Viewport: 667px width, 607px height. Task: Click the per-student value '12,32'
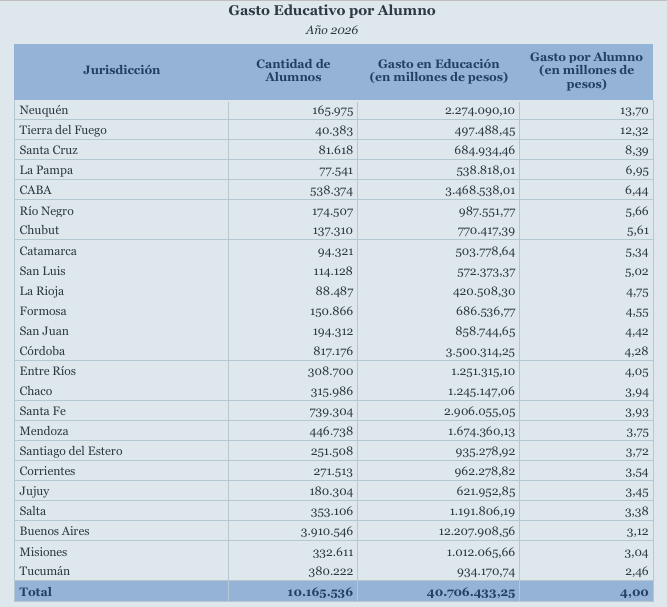tap(634, 131)
